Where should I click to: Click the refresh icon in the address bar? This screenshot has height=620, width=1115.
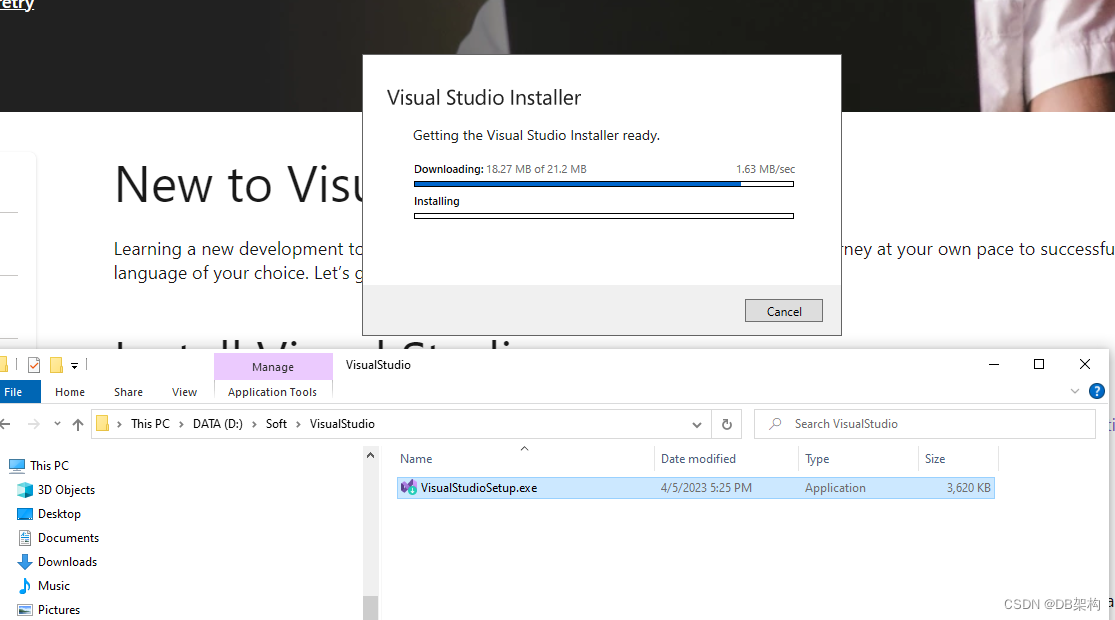pyautogui.click(x=727, y=424)
